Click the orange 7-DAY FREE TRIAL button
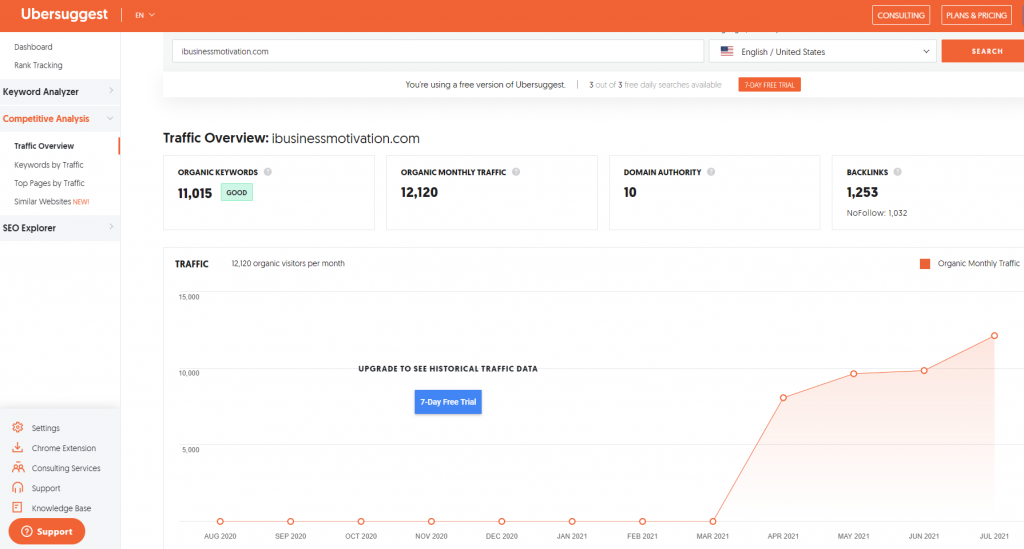 pos(769,85)
